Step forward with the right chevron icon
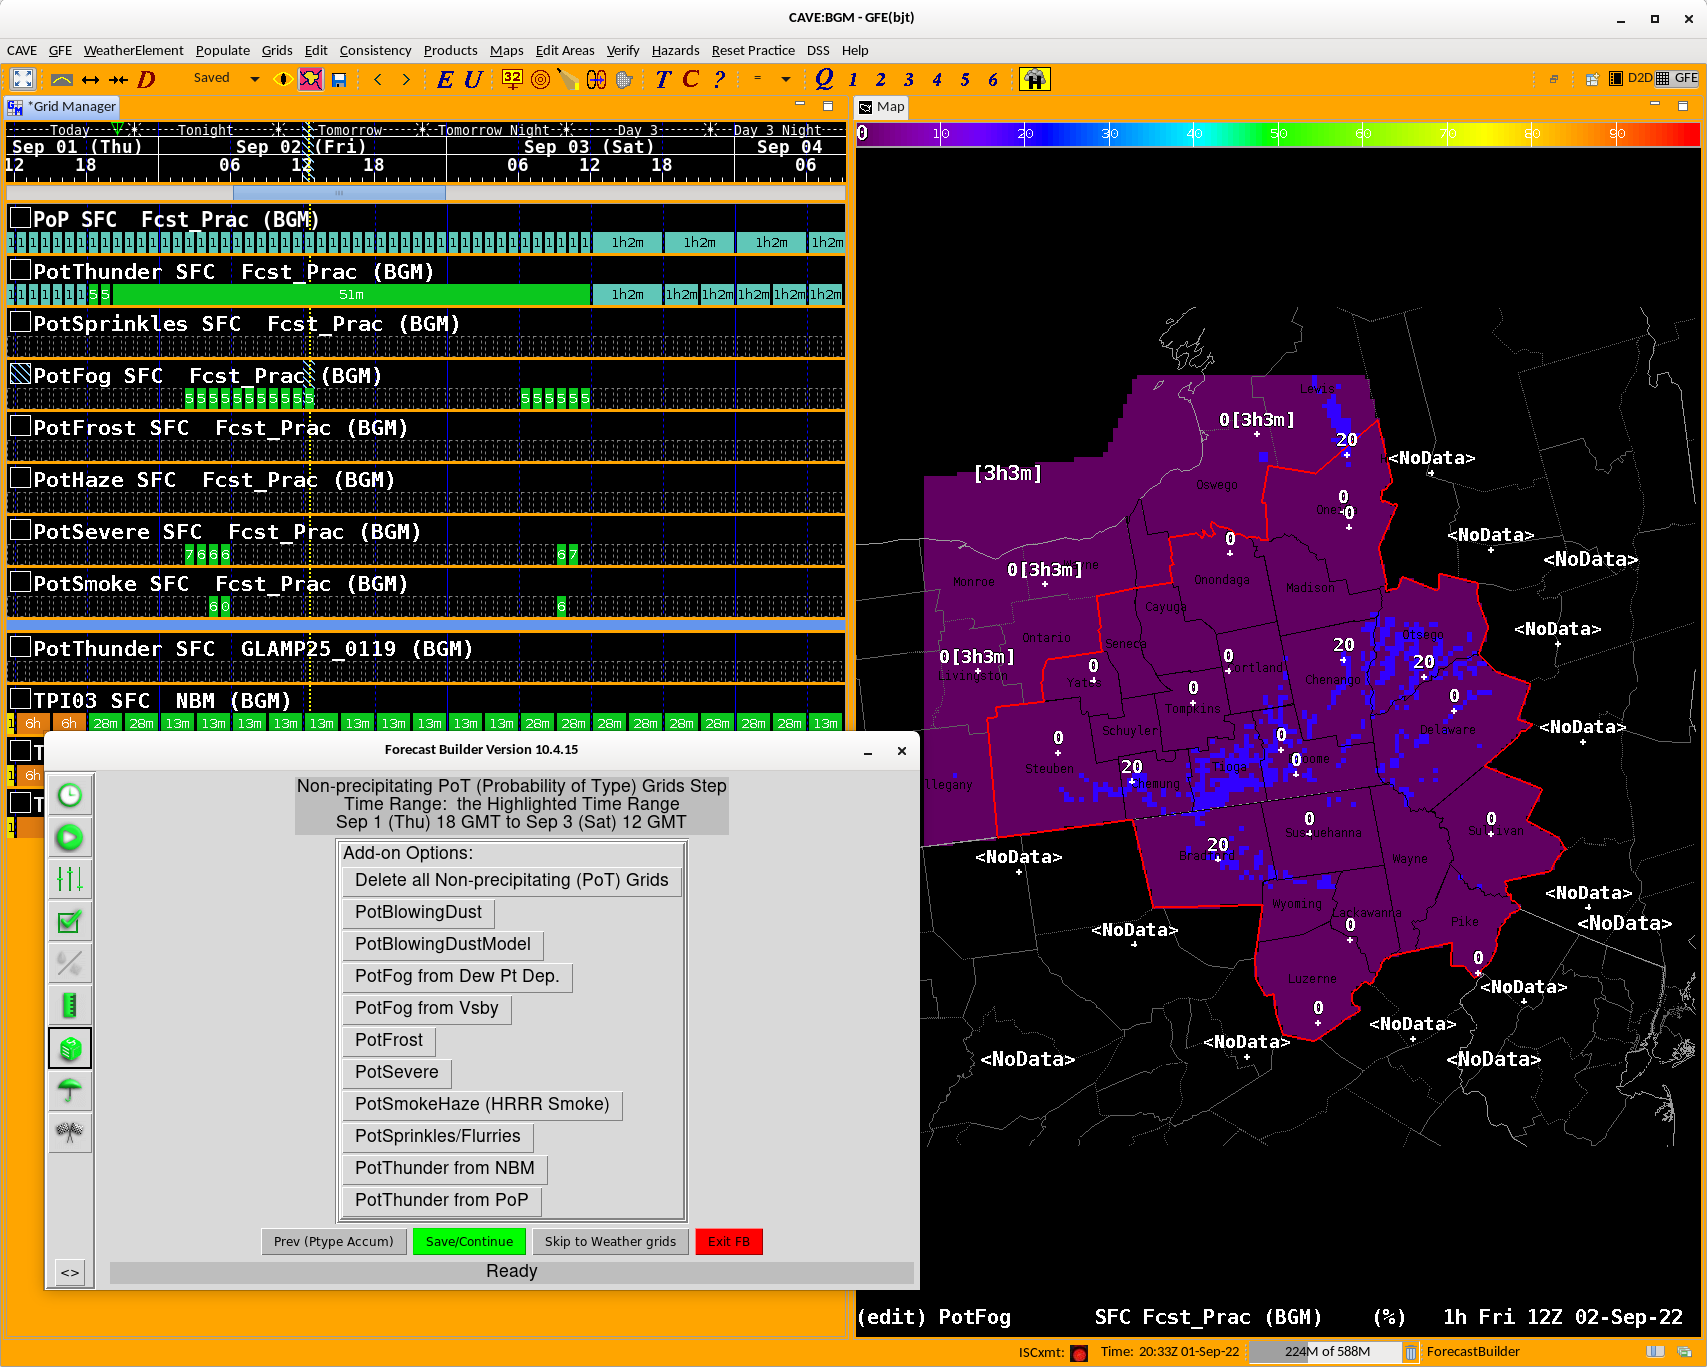Viewport: 1707px width, 1367px height. [406, 79]
